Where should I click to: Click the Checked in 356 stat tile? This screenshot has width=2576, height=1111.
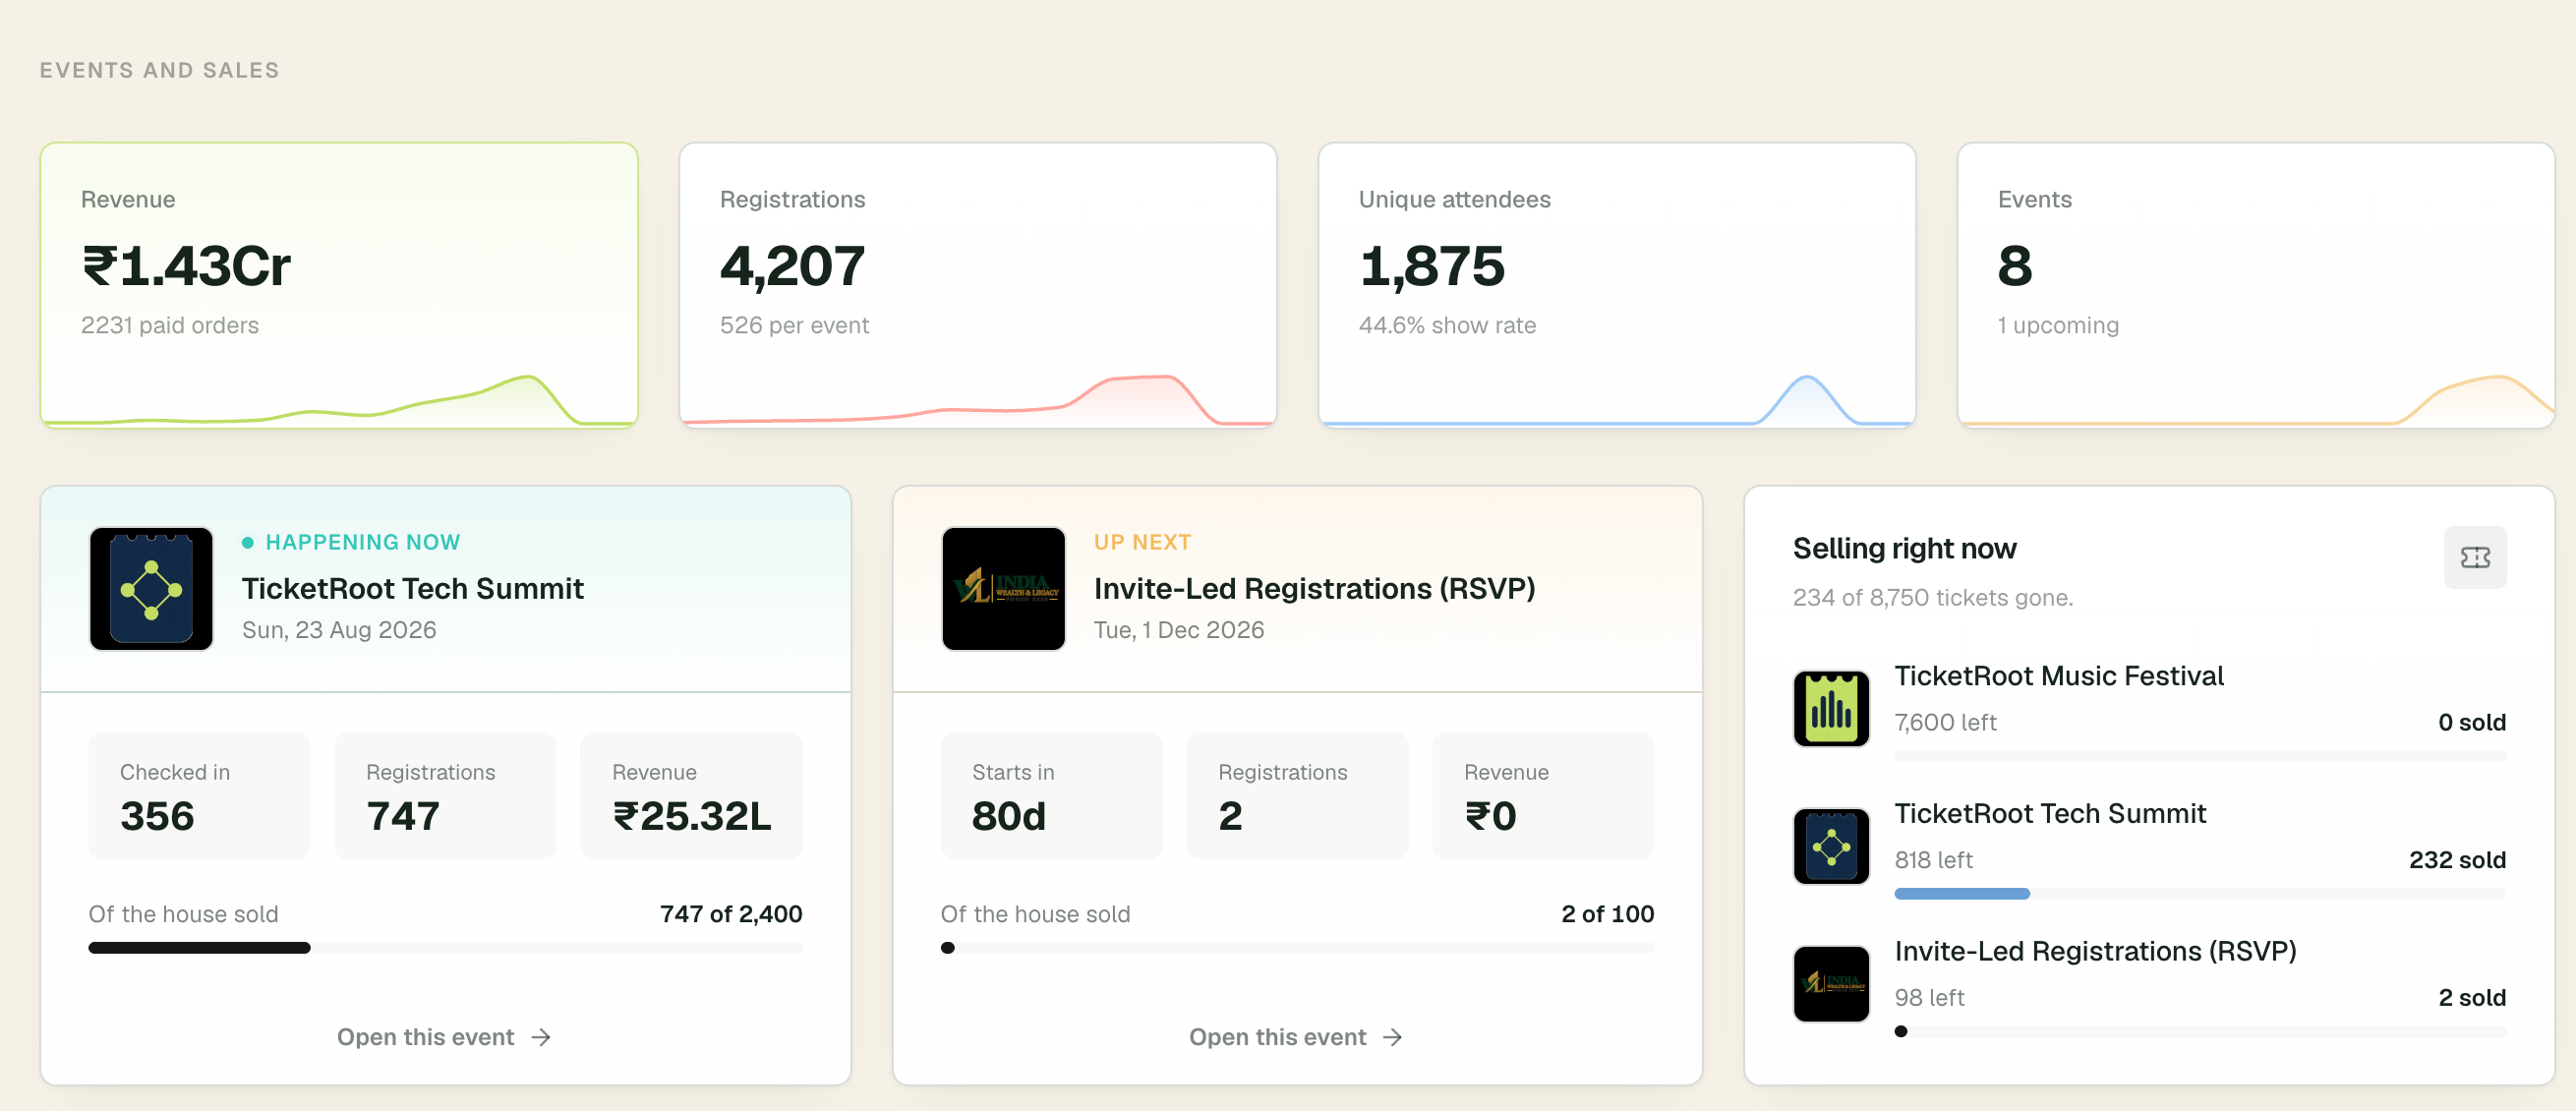[x=199, y=796]
